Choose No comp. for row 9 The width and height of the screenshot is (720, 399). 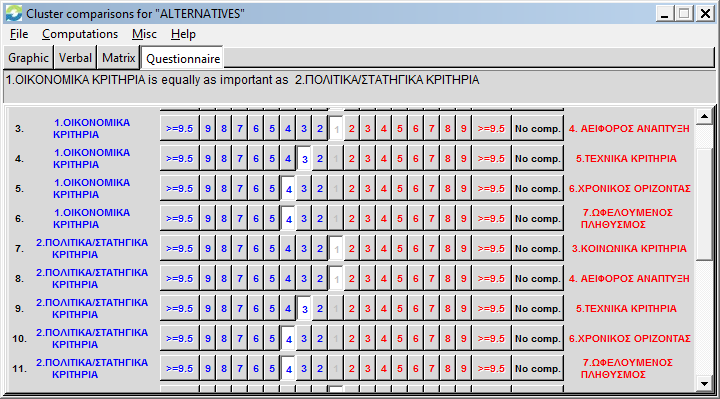click(538, 309)
